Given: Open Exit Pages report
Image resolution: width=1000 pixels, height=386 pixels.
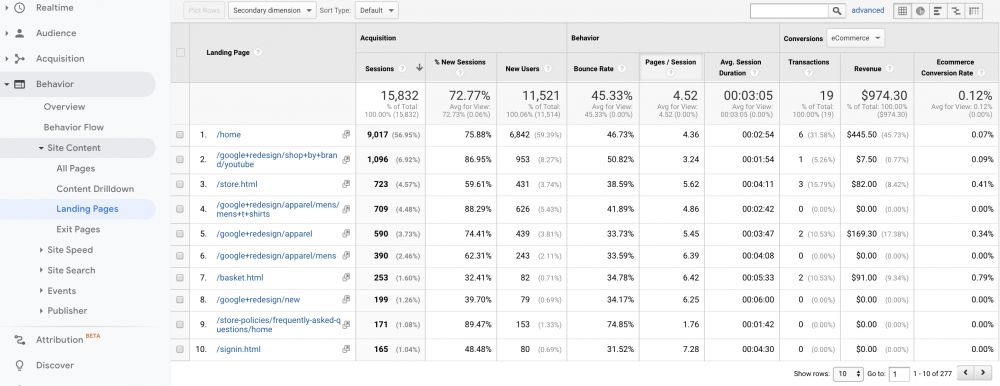Looking at the screenshot, I should [x=78, y=229].
